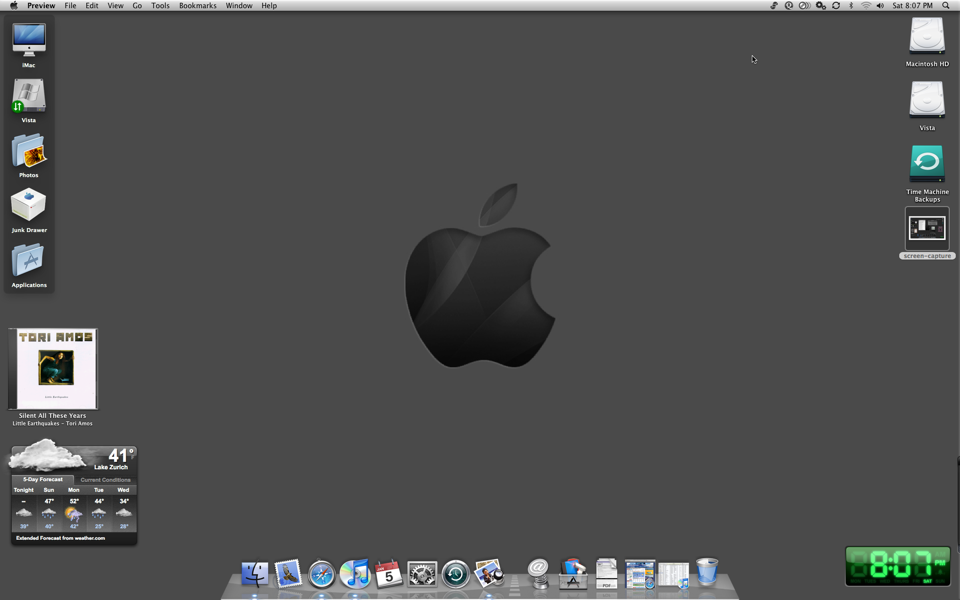Screen dimensions: 960x600
Task: Open System Preferences gear in Dock
Action: (422, 574)
